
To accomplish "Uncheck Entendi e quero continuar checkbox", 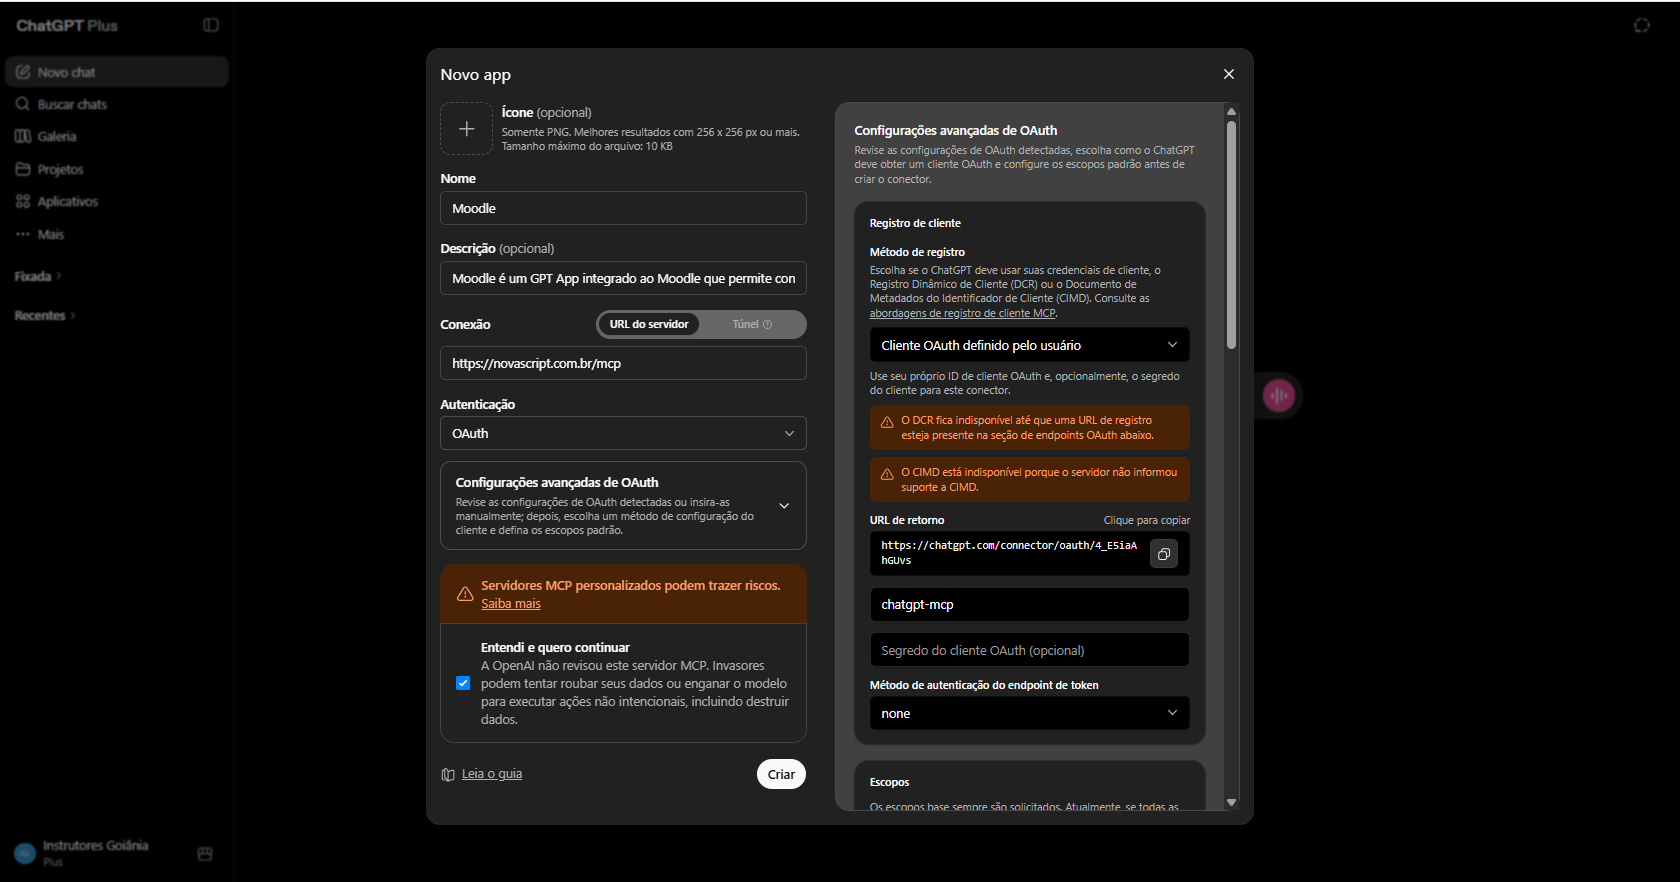I will (463, 683).
